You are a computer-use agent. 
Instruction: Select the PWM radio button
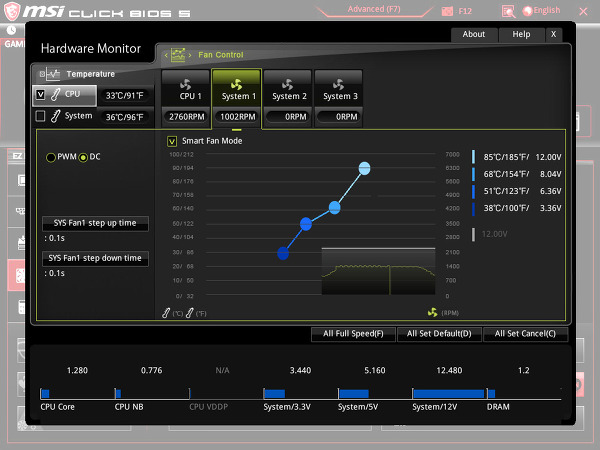[x=51, y=157]
